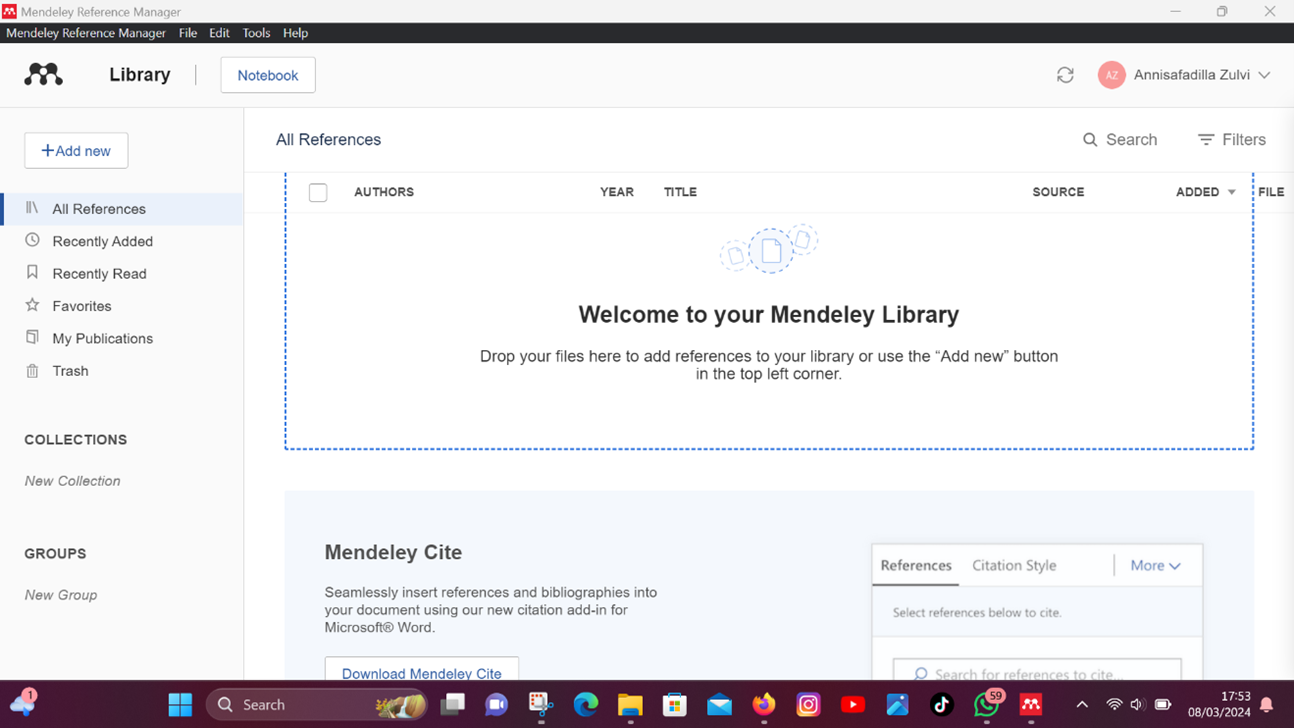Switch to the References tab
This screenshot has width=1294, height=728.
click(916, 565)
